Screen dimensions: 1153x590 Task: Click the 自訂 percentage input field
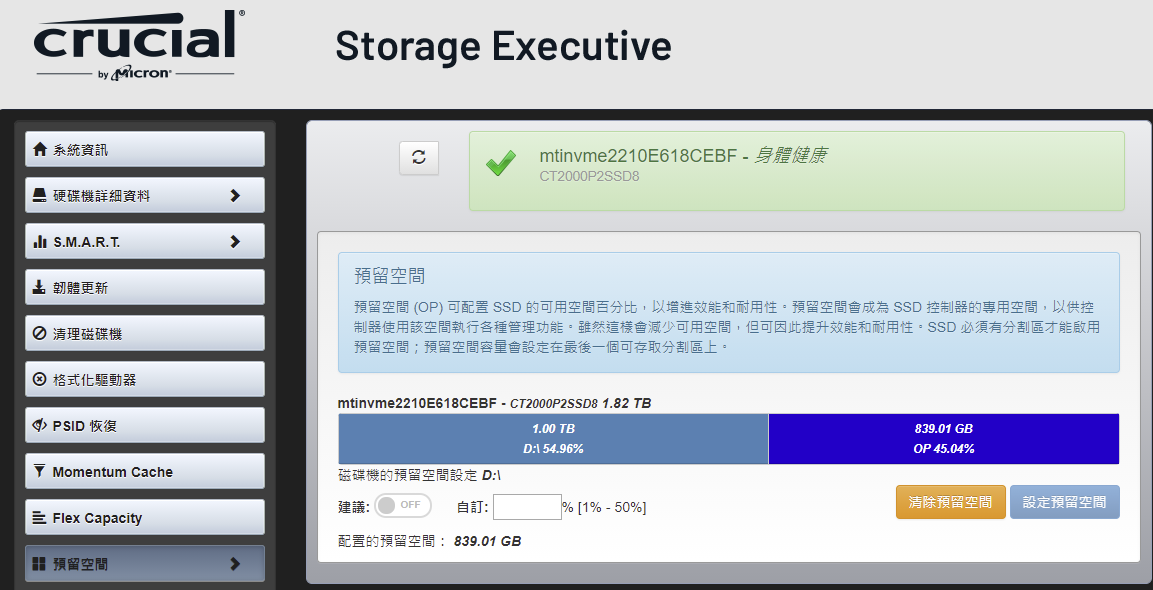[527, 507]
